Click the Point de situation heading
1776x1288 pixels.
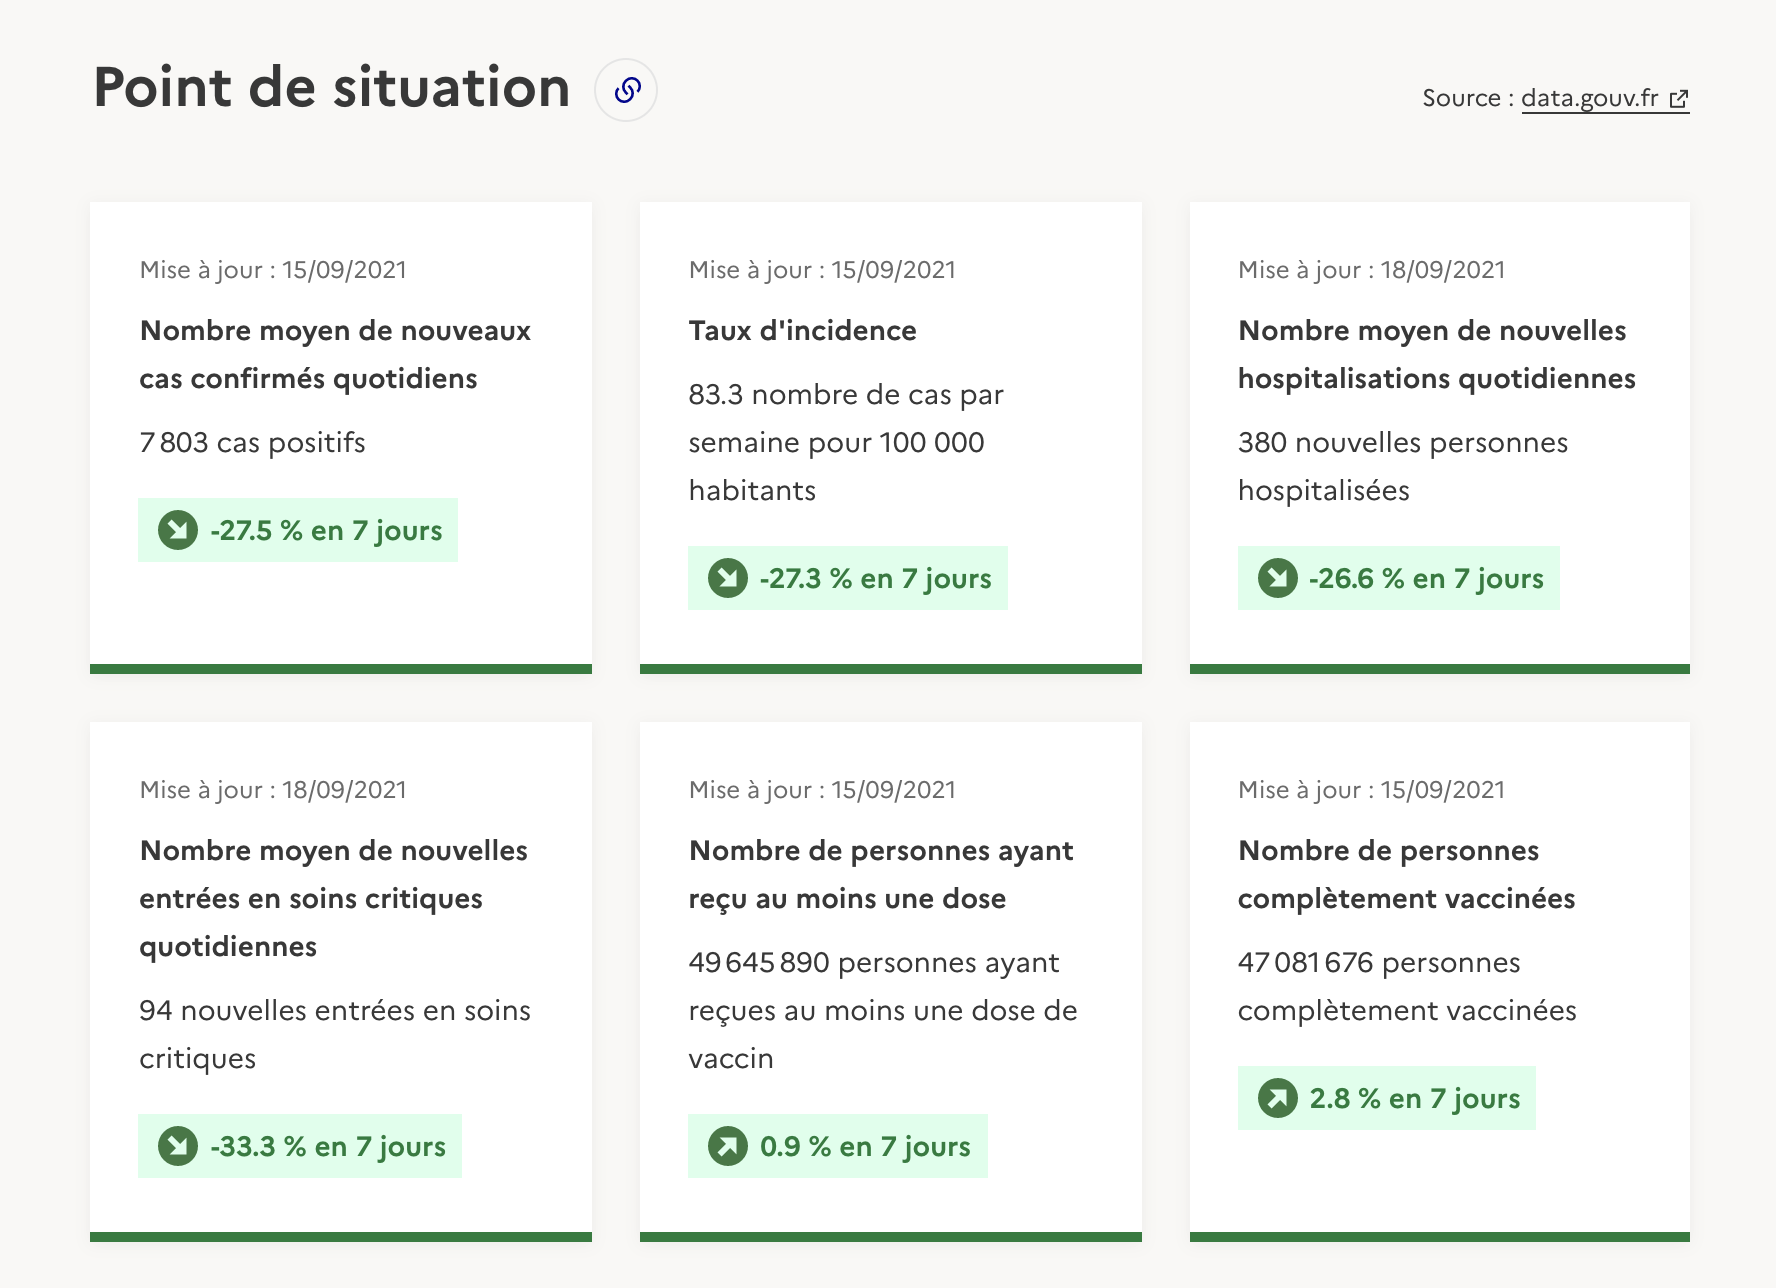332,88
